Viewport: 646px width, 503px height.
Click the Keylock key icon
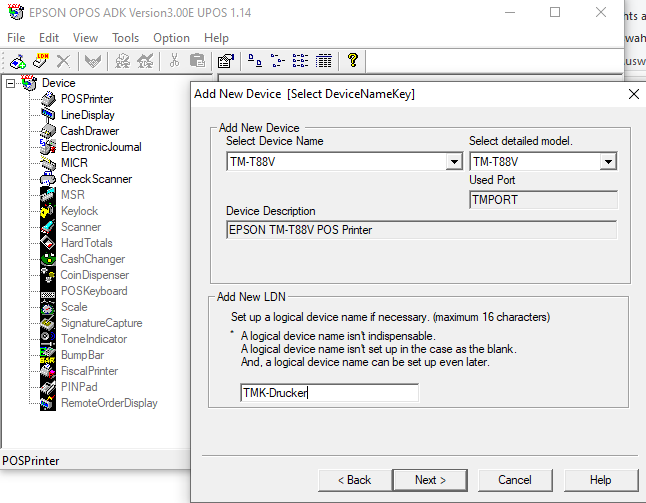(48, 211)
